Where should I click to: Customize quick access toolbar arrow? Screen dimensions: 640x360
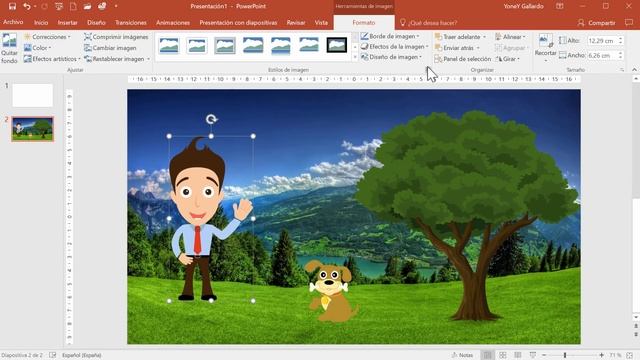click(x=116, y=6)
